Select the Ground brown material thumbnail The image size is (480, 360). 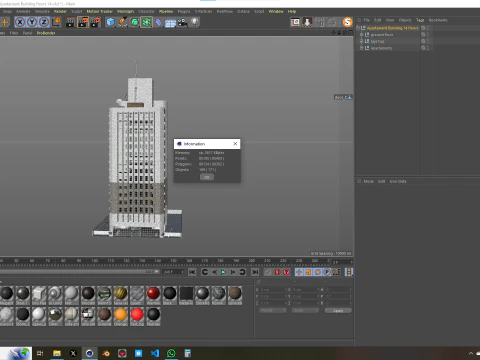coord(104,316)
